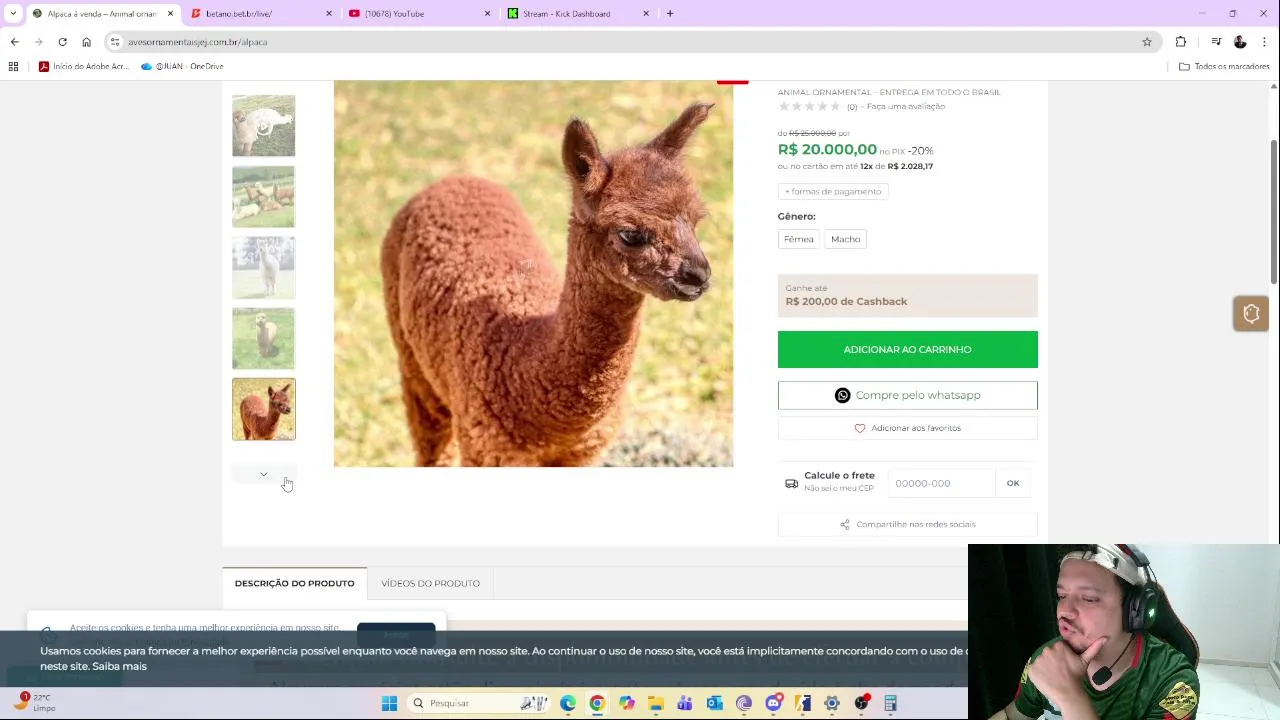Screen dimensions: 1280x720
Task: Click the Não sei o meu CEP link
Action: [x=839, y=488]
